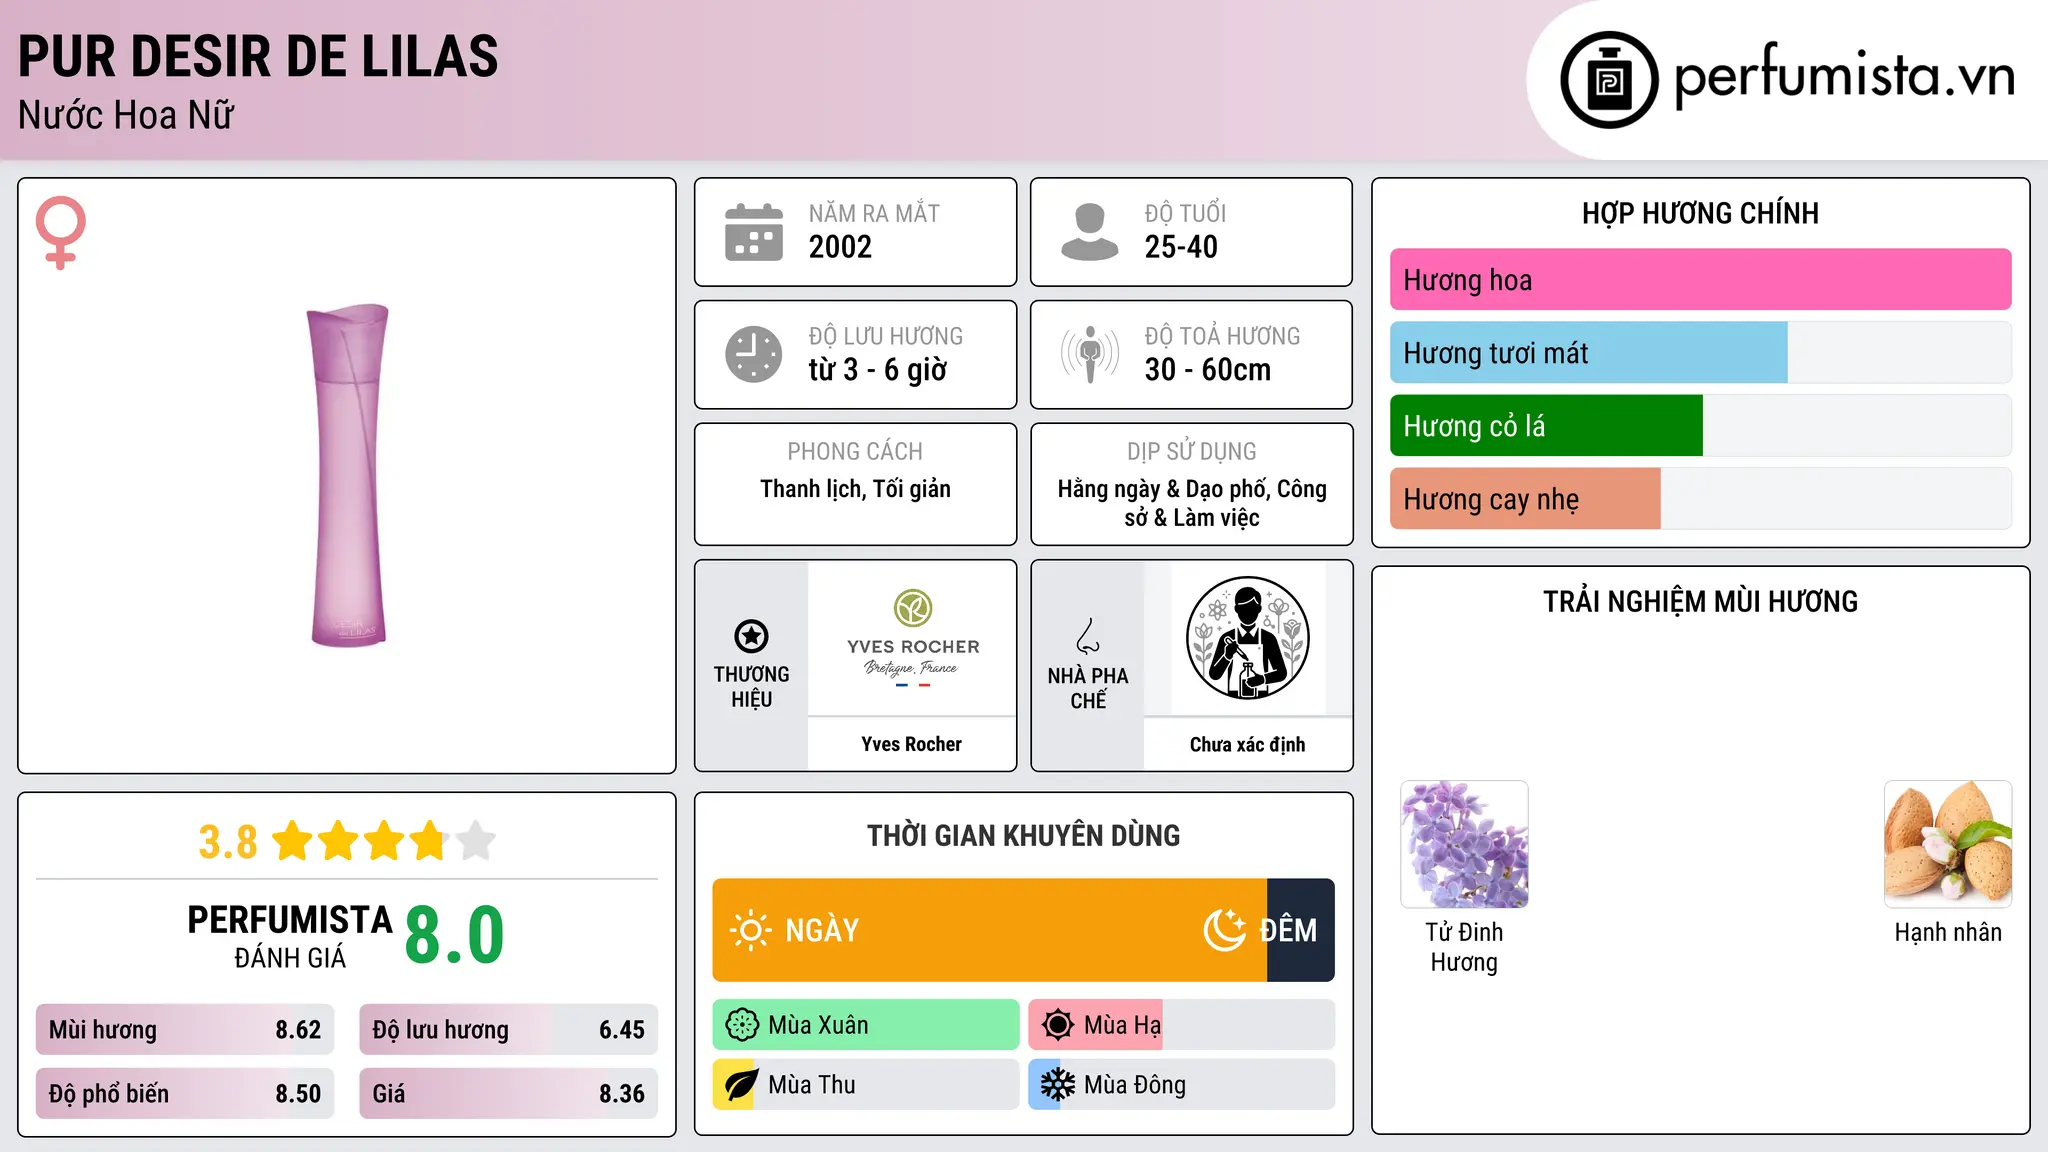
Task: Click the Thời gian khuyên dùng heading
Action: [x=1024, y=836]
